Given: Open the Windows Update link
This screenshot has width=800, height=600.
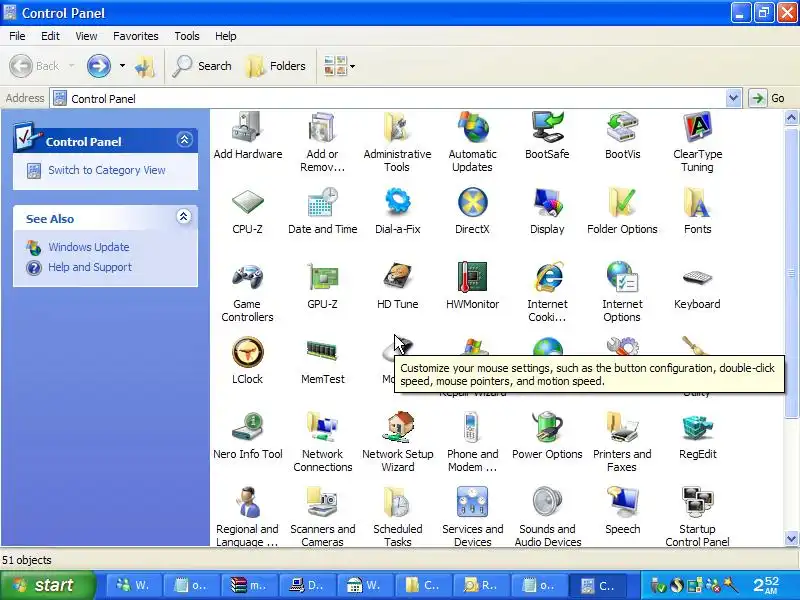Looking at the screenshot, I should click(x=88, y=247).
